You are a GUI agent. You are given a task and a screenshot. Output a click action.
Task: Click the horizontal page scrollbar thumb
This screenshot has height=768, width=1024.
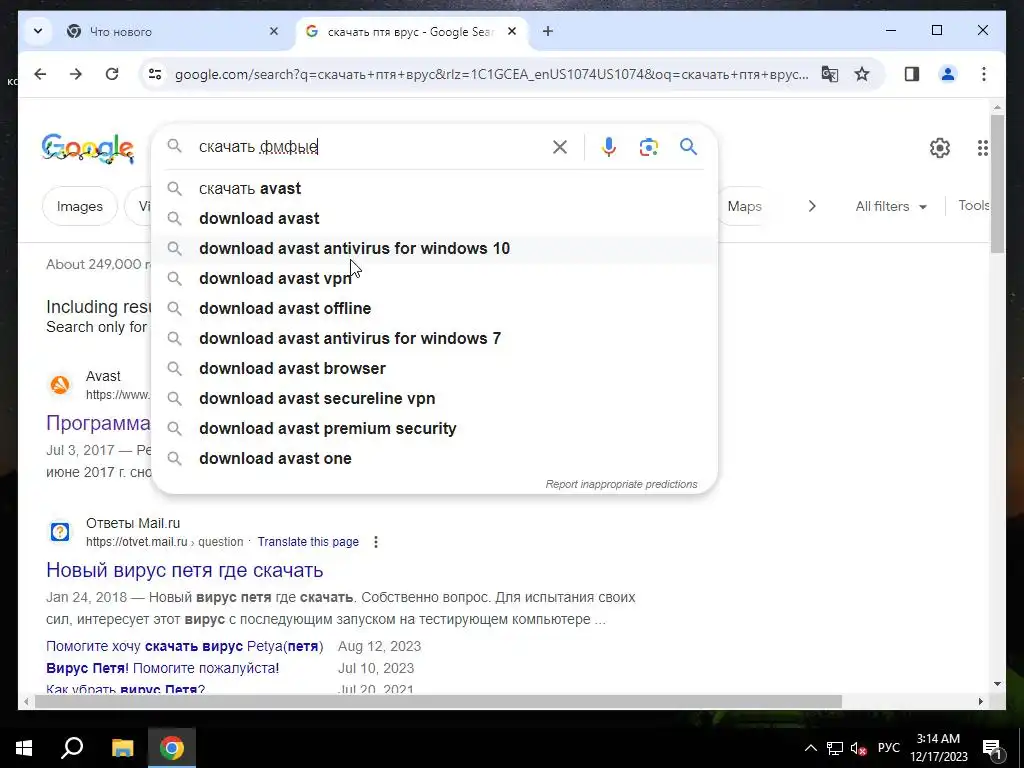click(438, 702)
